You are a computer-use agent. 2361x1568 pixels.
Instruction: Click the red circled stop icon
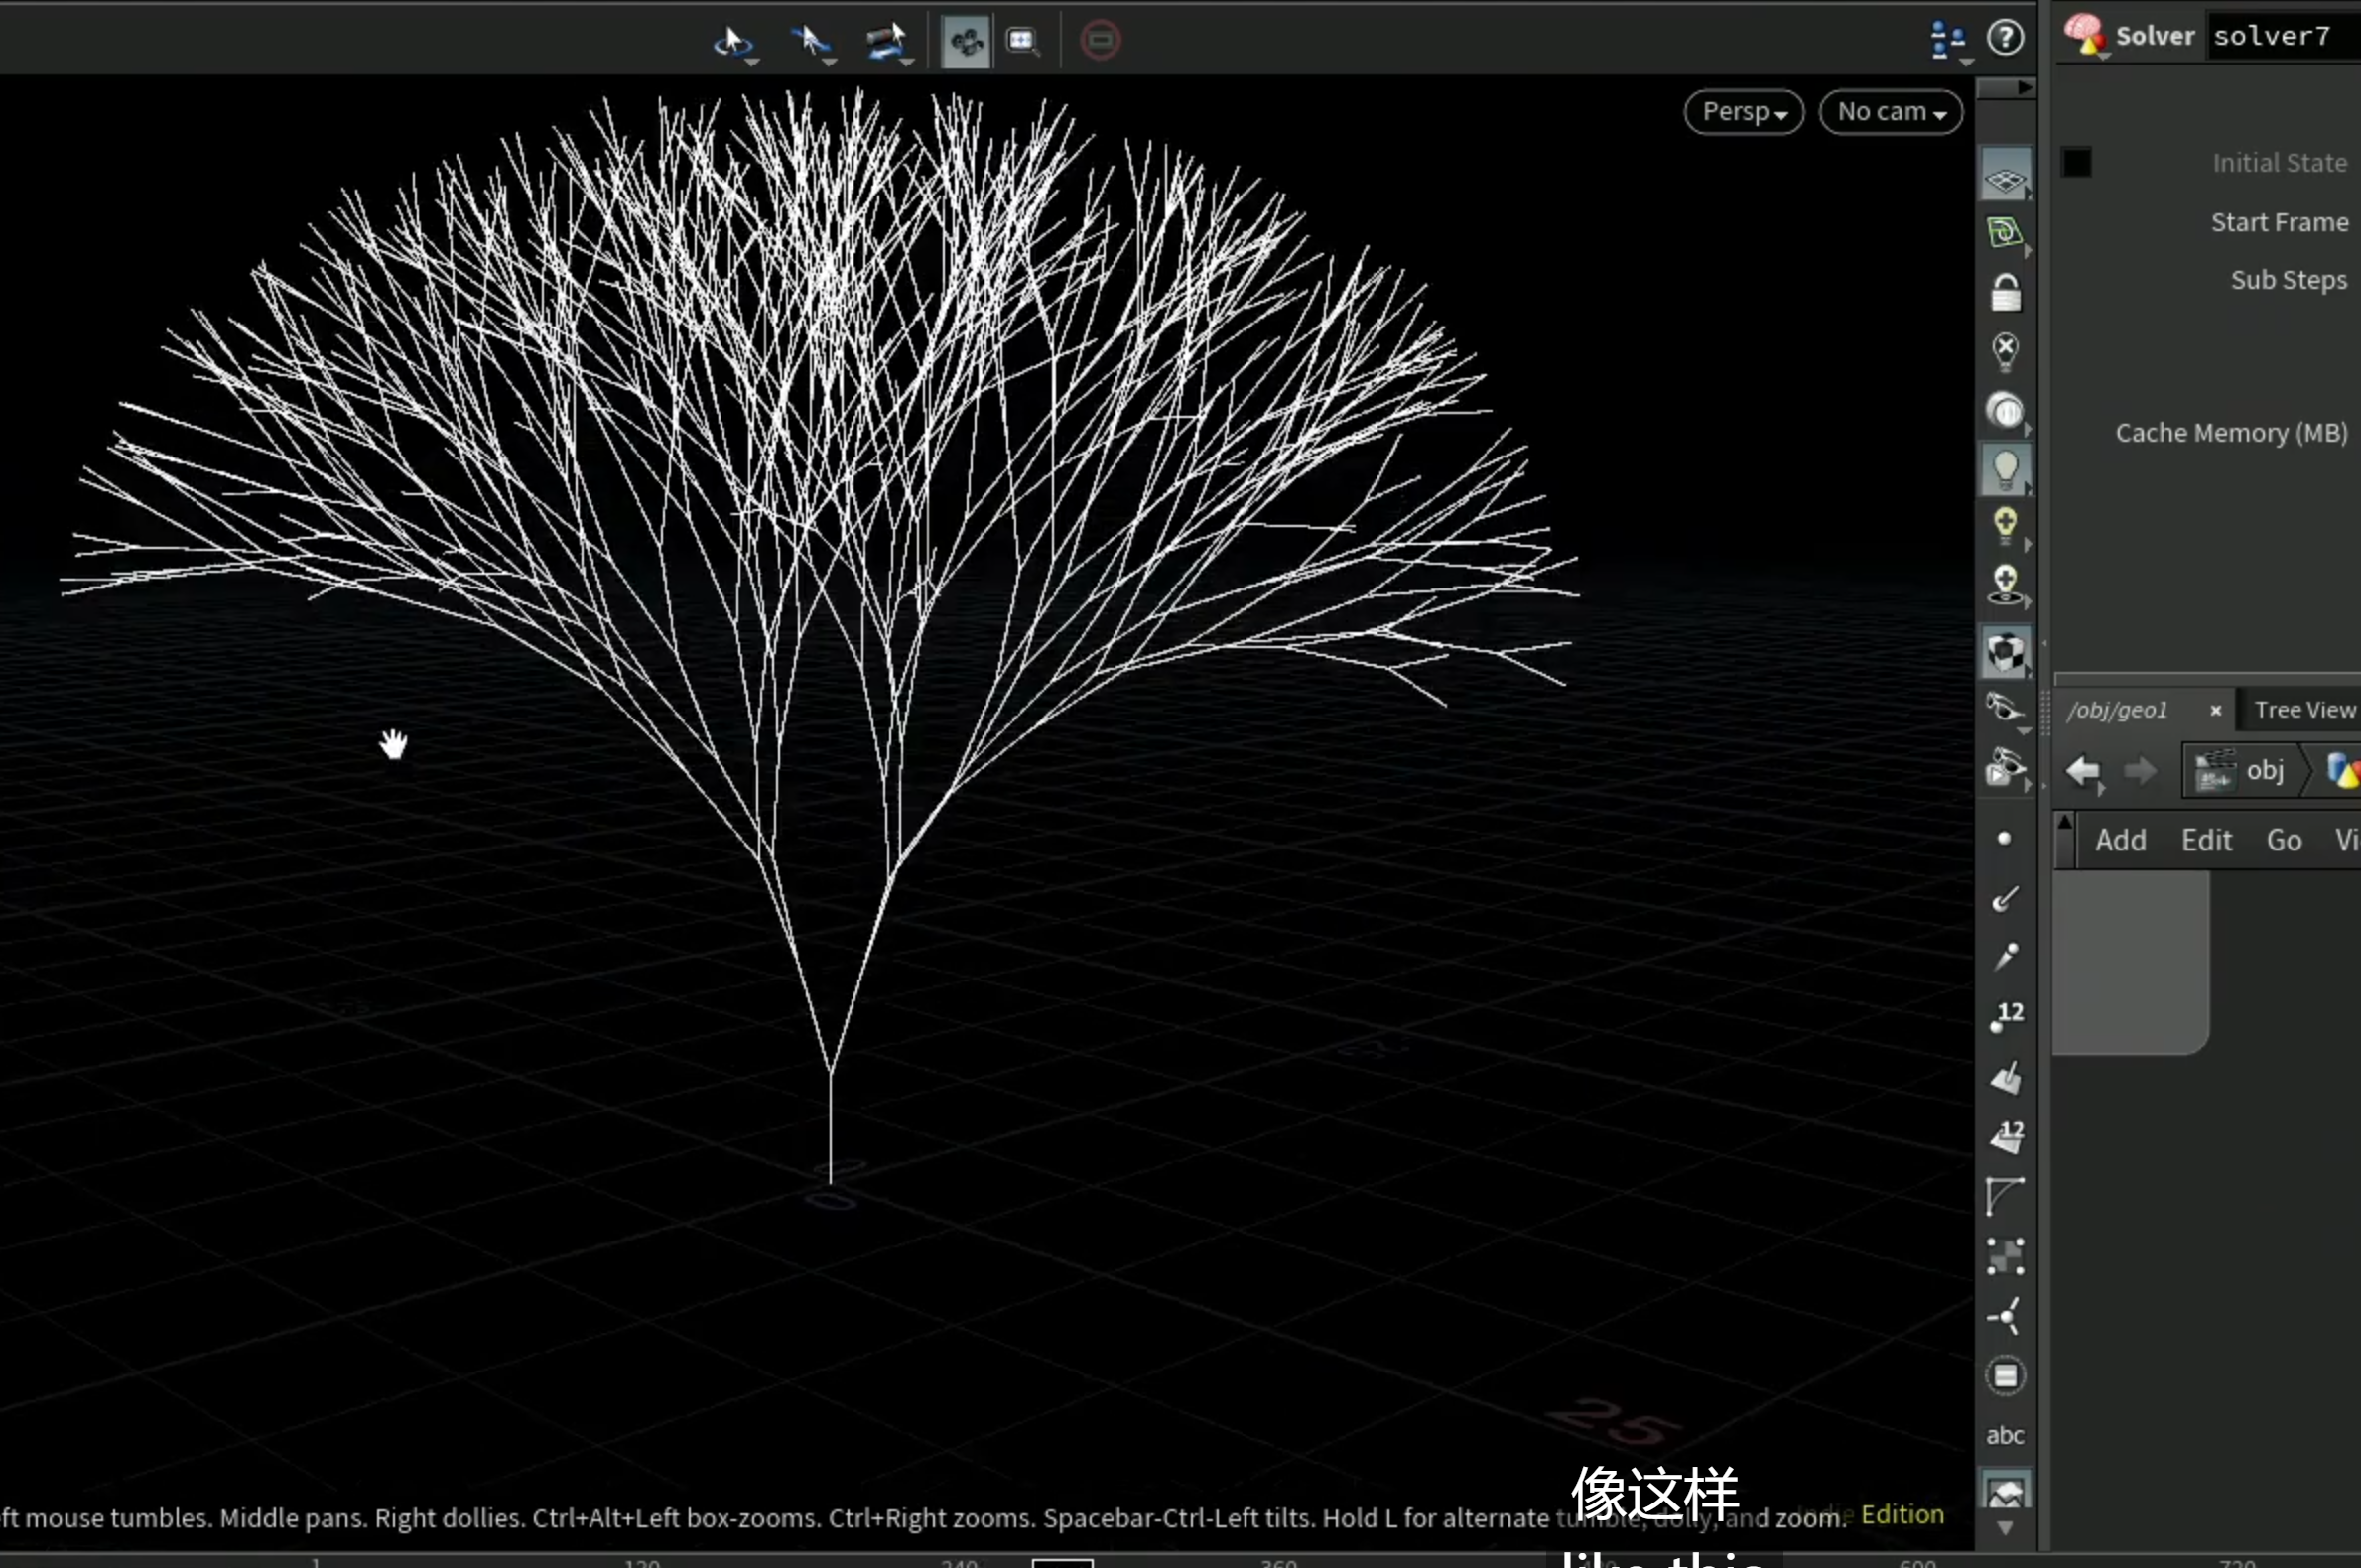1100,41
